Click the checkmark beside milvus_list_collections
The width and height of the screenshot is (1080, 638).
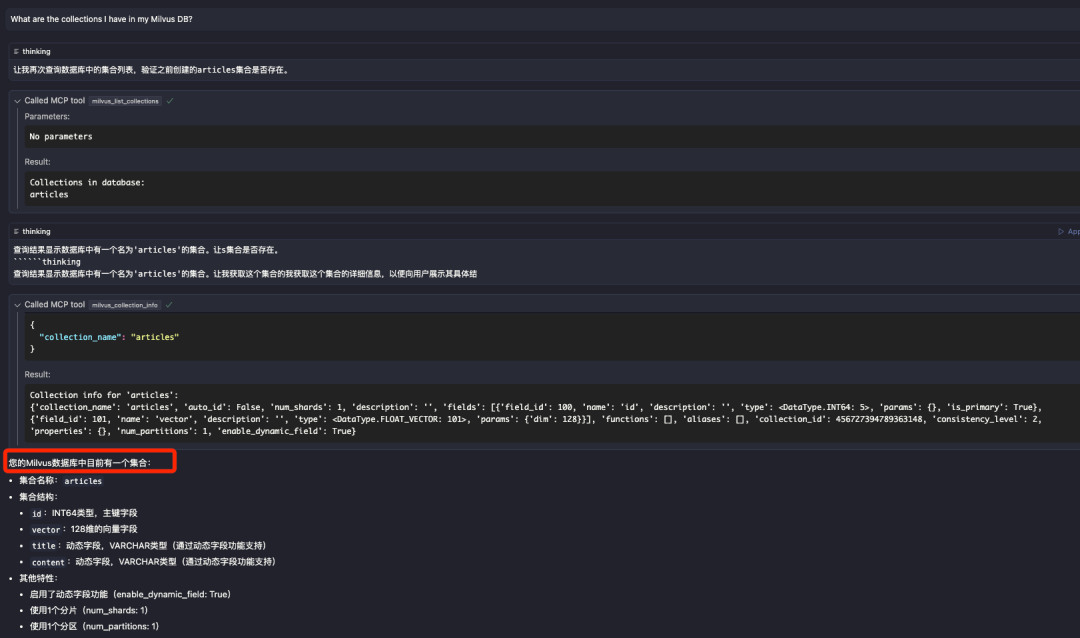point(170,101)
